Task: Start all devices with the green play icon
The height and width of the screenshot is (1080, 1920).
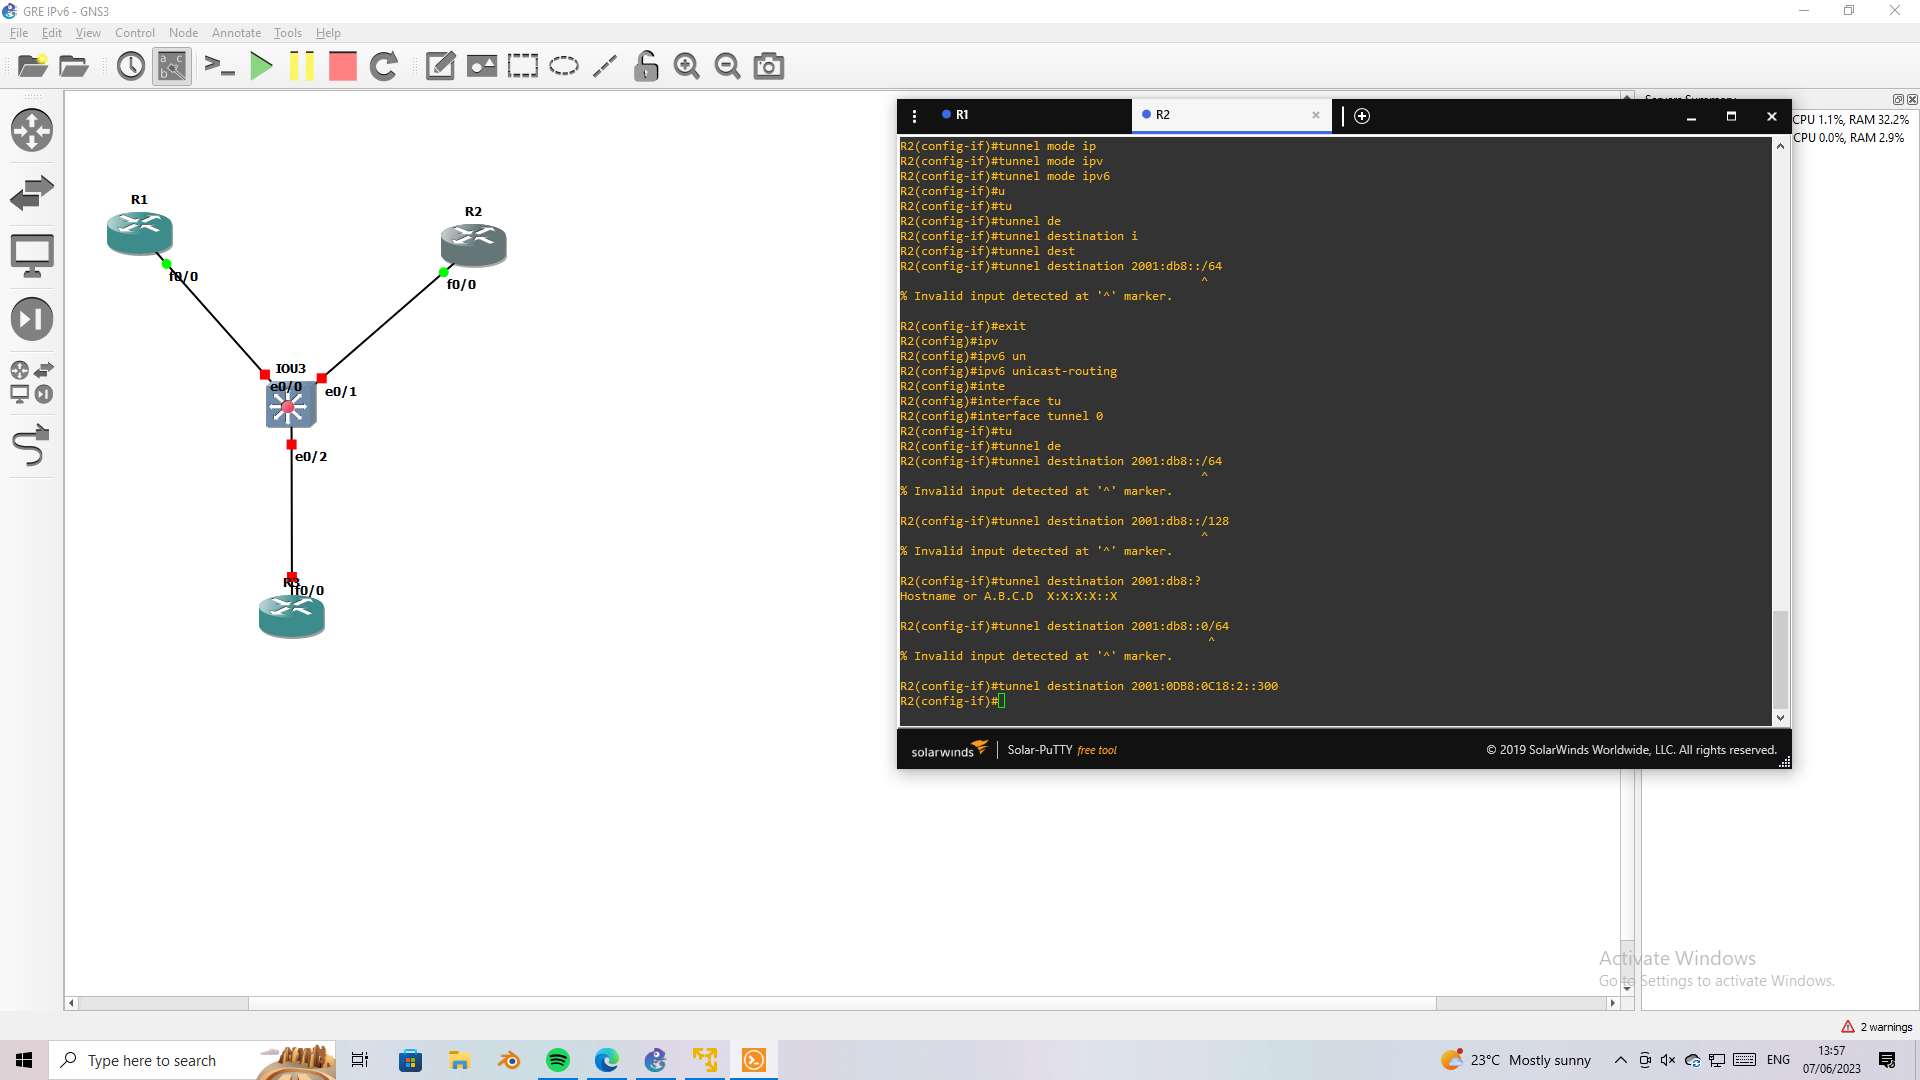Action: pyautogui.click(x=261, y=66)
